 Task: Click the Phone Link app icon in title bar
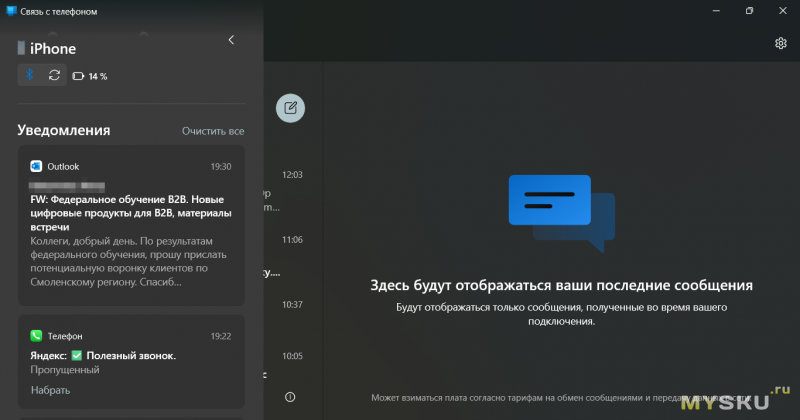(x=11, y=11)
